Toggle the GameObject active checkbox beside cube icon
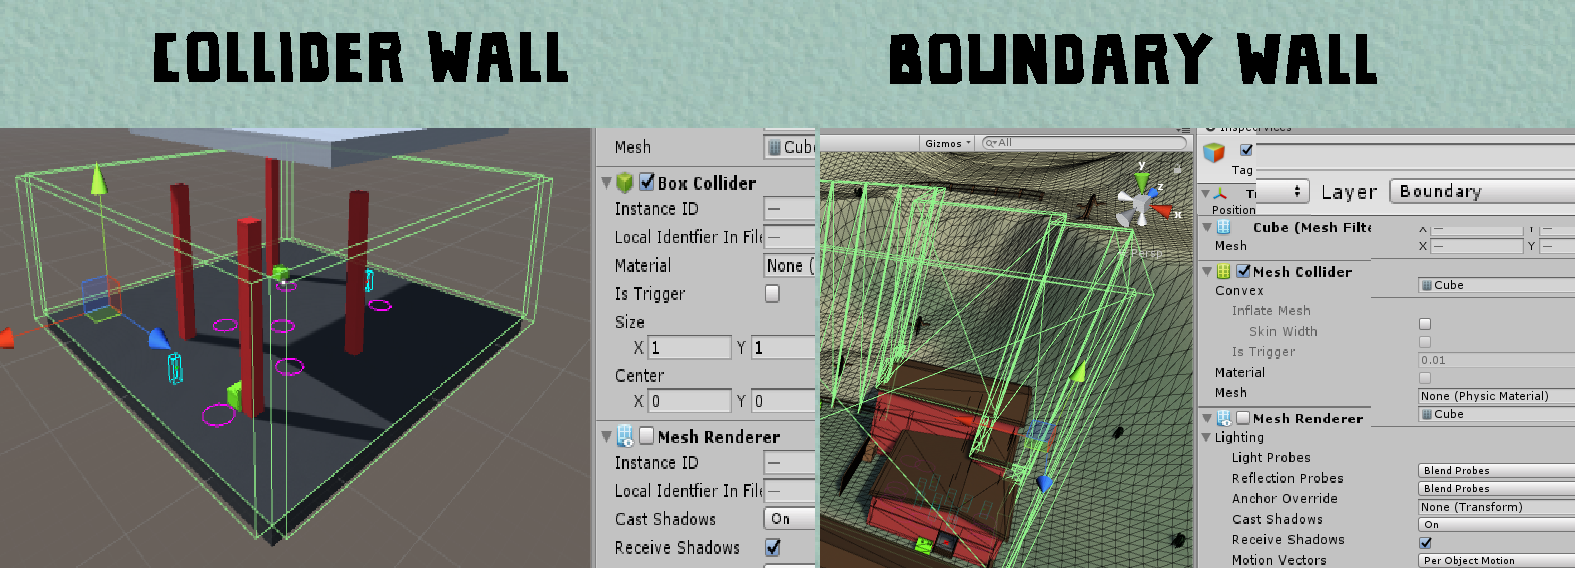This screenshot has height=568, width=1575. pyautogui.click(x=1247, y=150)
